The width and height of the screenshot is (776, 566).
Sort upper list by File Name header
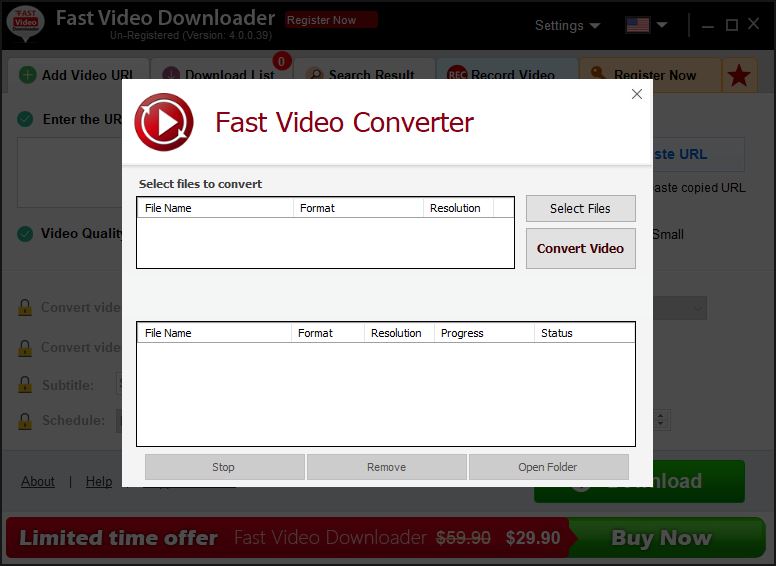[x=215, y=208]
